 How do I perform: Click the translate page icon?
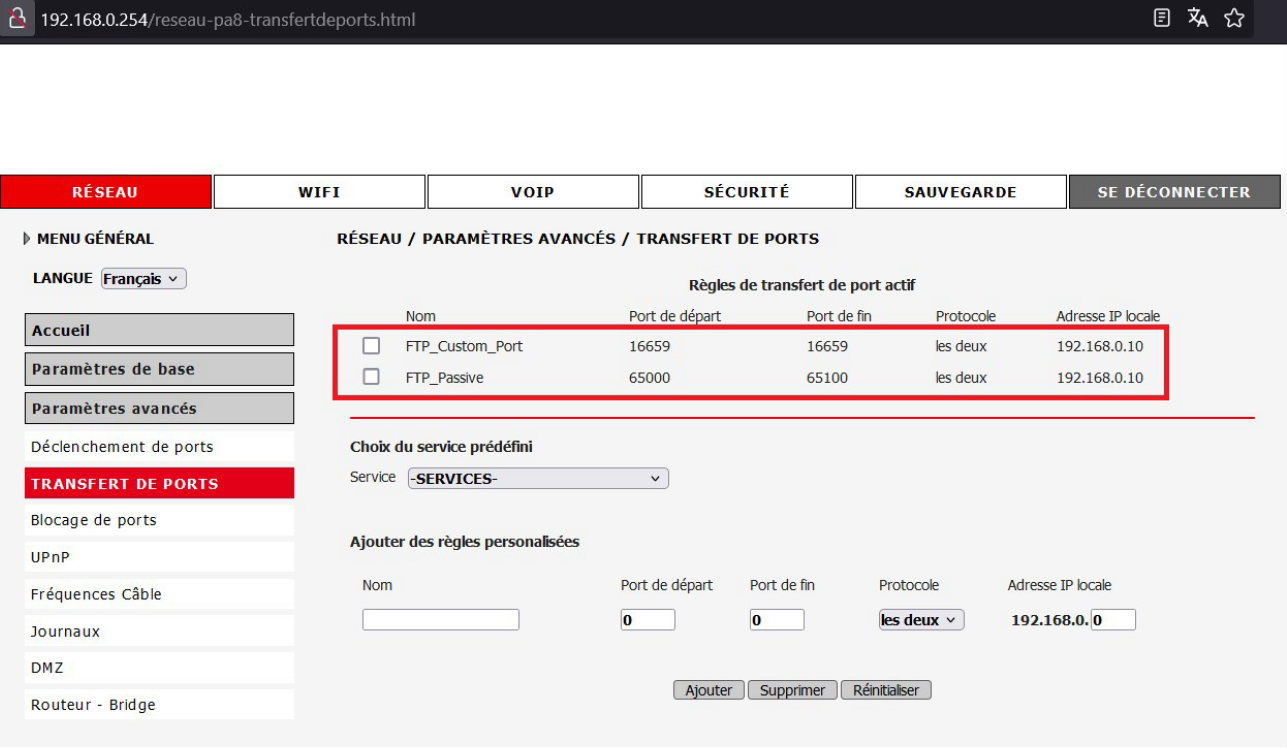click(1197, 18)
